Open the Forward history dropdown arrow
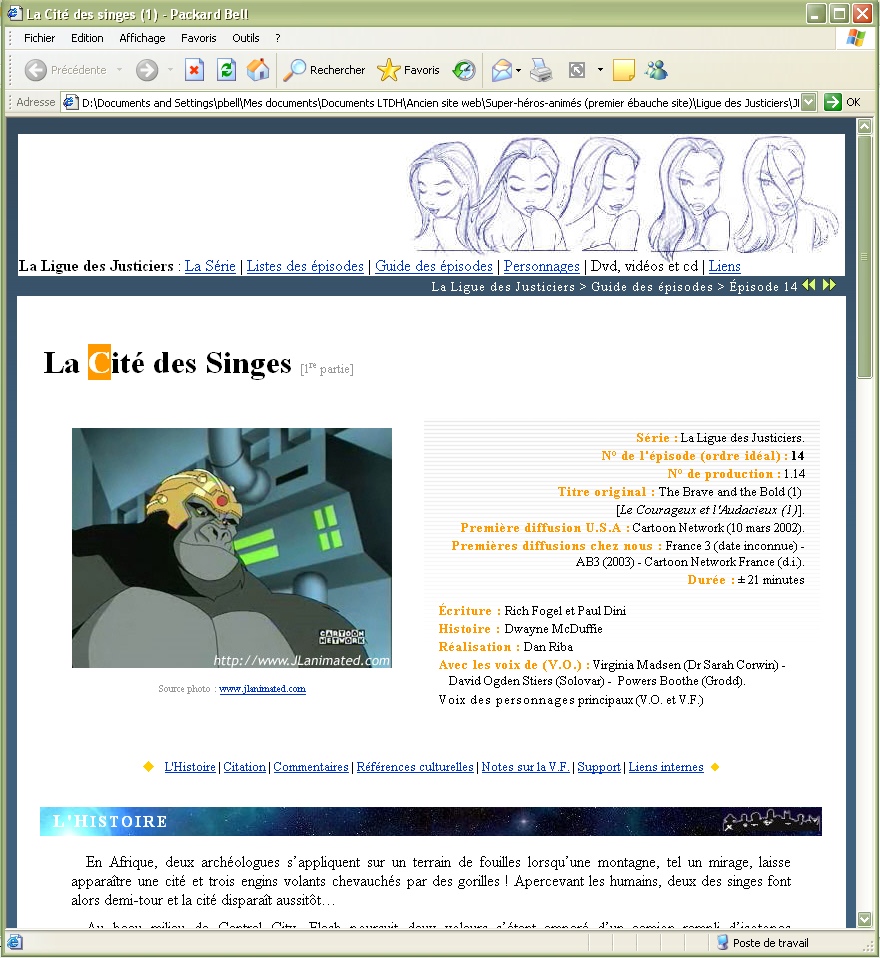Screen dimensions: 880x958 170,70
